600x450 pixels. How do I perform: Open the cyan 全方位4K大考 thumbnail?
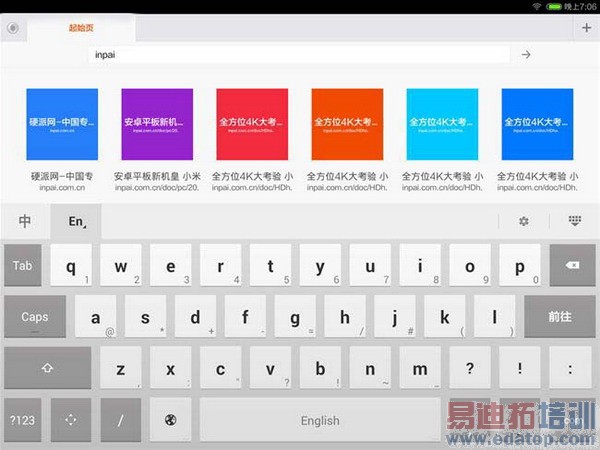tap(442, 124)
